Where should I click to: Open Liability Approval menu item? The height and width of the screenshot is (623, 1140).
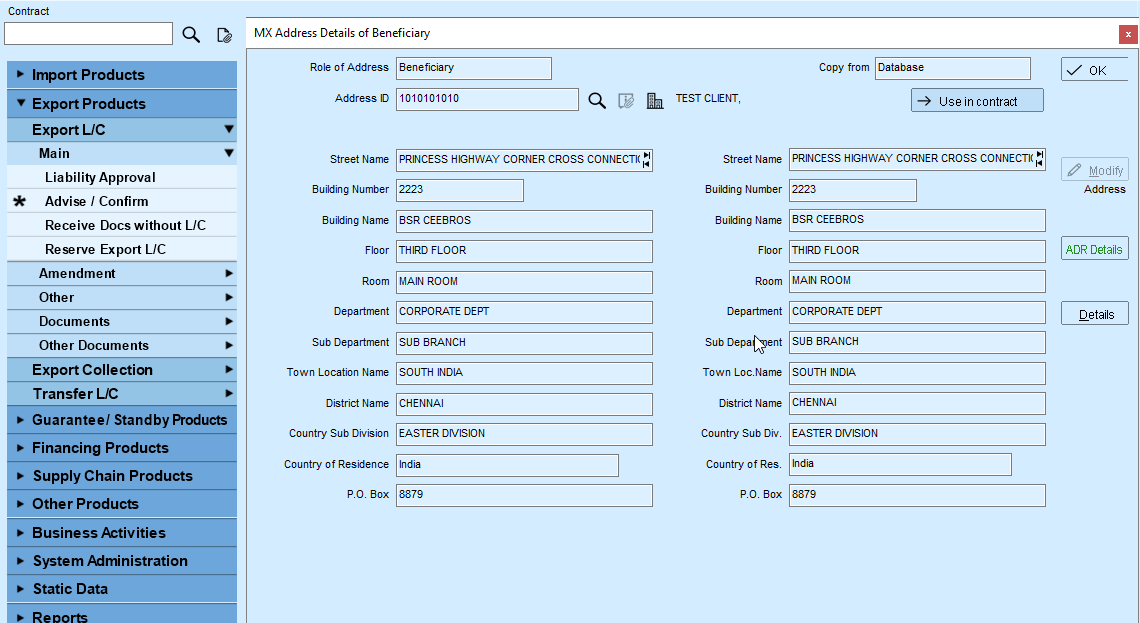pyautogui.click(x=122, y=177)
